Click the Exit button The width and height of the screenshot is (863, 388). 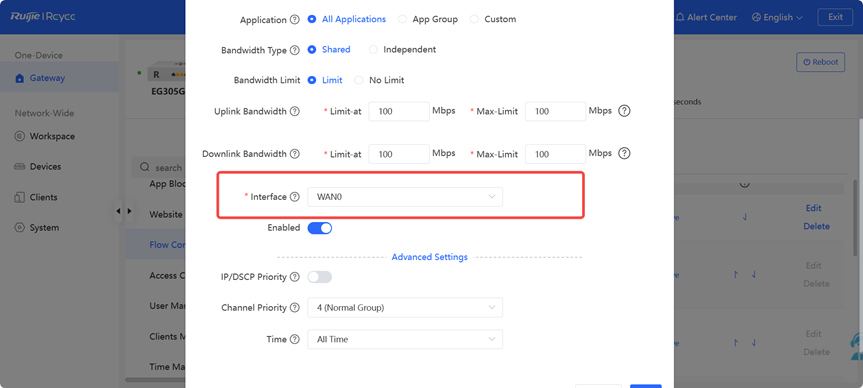[835, 17]
